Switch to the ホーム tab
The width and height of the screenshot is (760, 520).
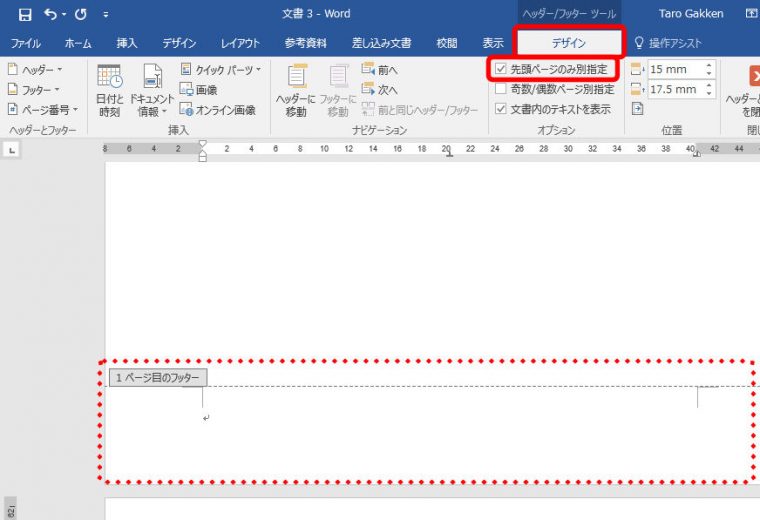pyautogui.click(x=78, y=43)
